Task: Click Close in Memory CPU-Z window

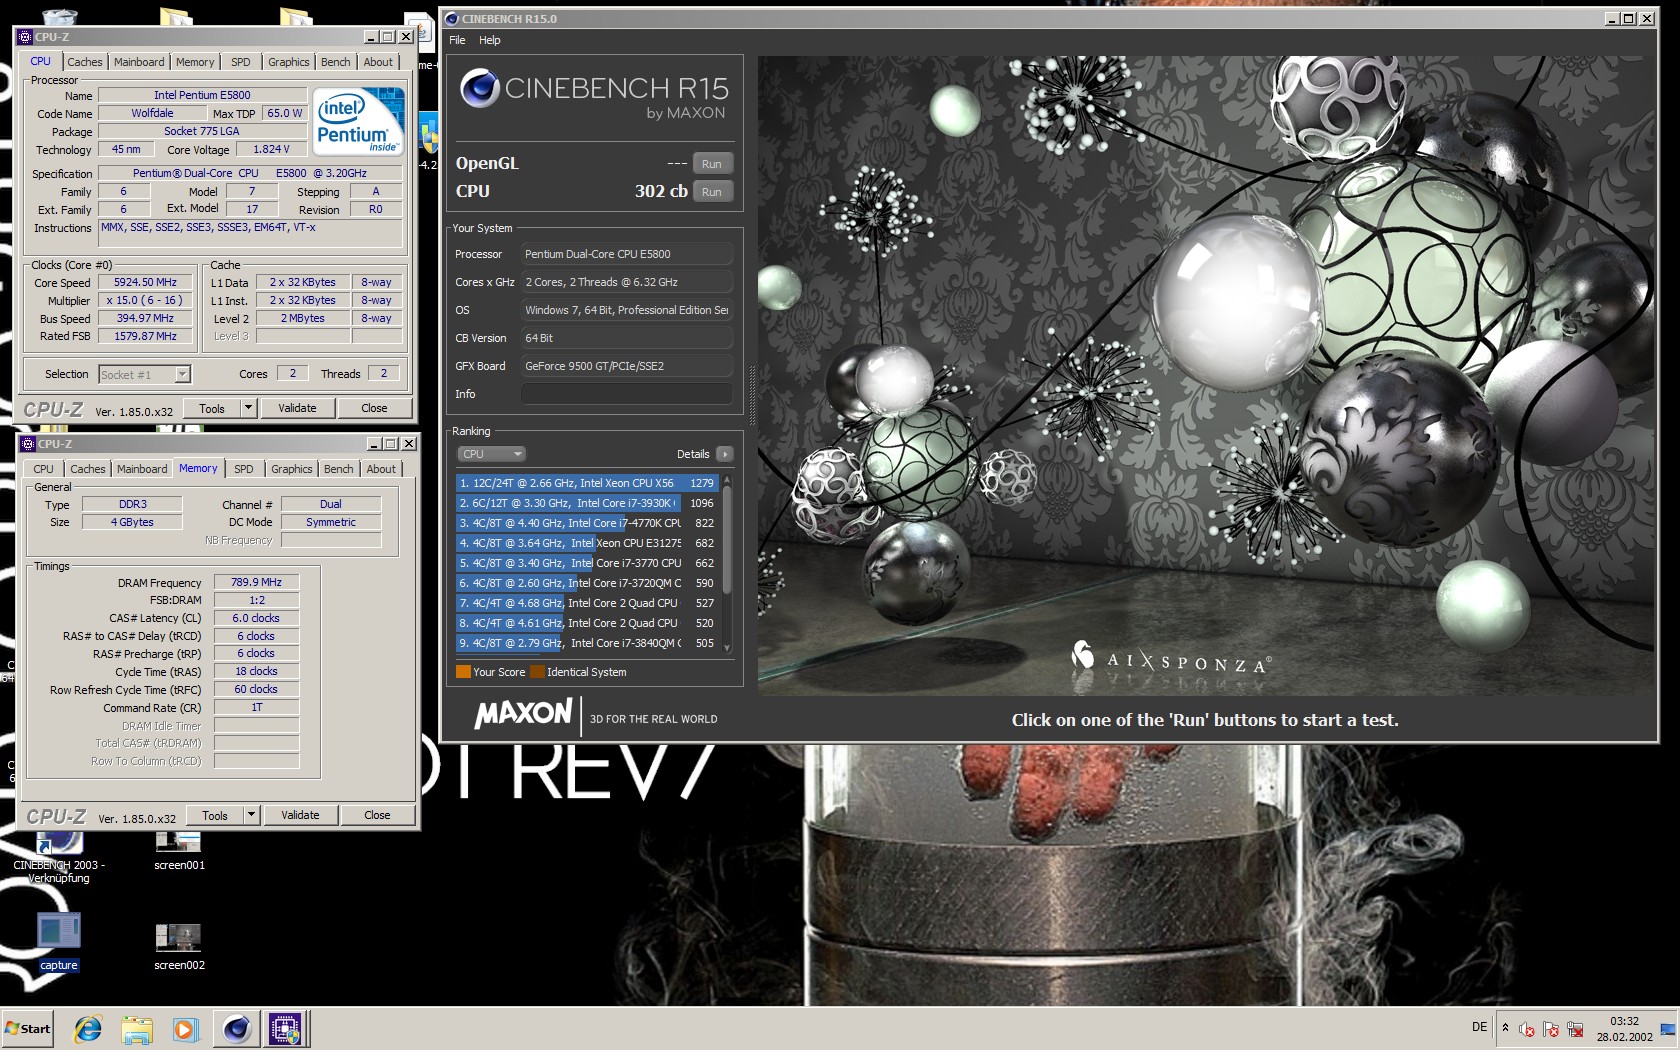Action: pos(378,815)
